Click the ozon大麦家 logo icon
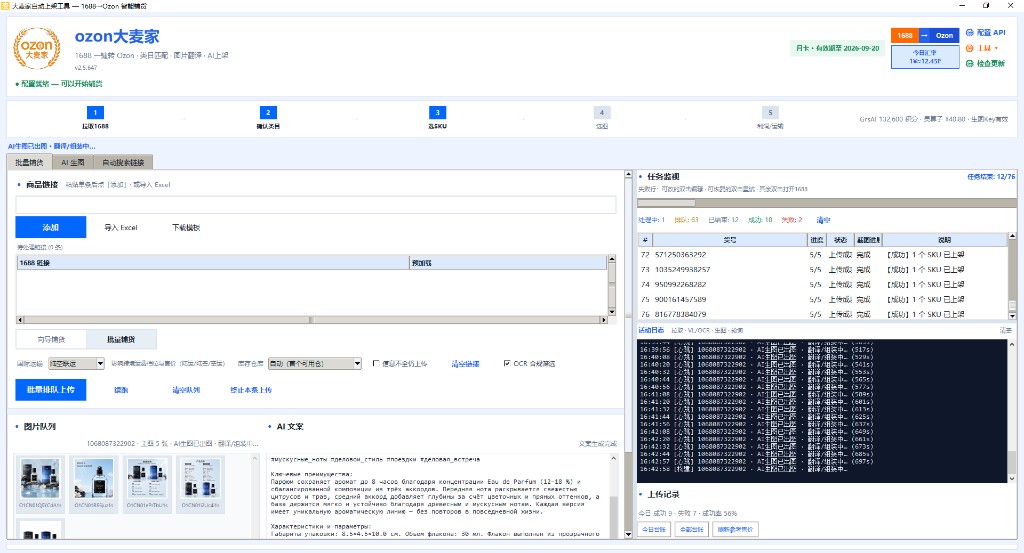Screen dimensions: 1024x553 click(37, 49)
